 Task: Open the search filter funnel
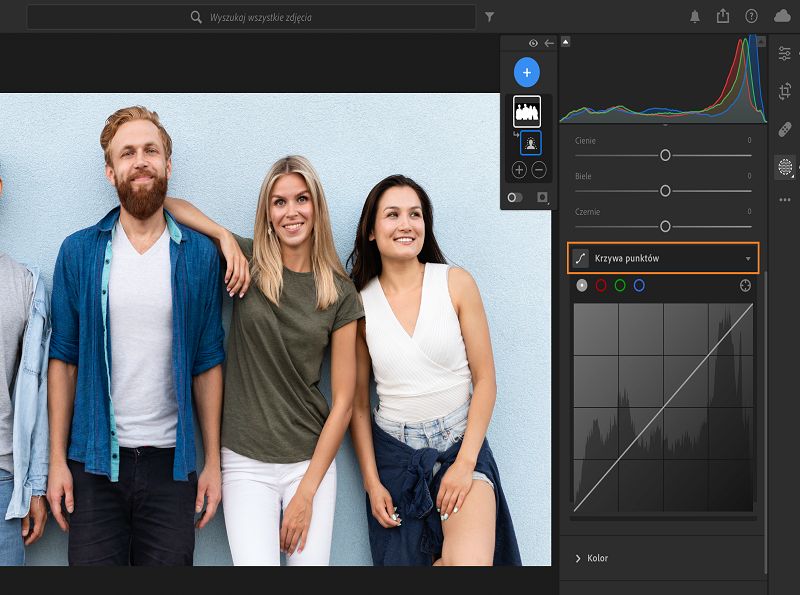[489, 17]
